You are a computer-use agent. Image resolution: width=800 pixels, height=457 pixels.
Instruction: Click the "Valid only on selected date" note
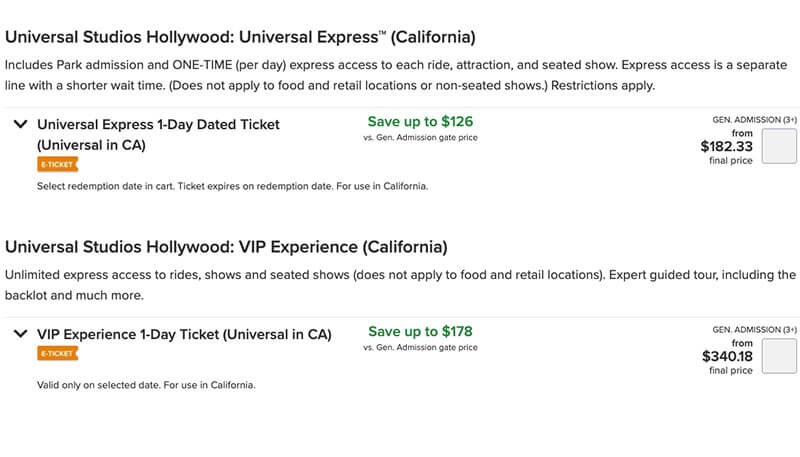(x=145, y=384)
